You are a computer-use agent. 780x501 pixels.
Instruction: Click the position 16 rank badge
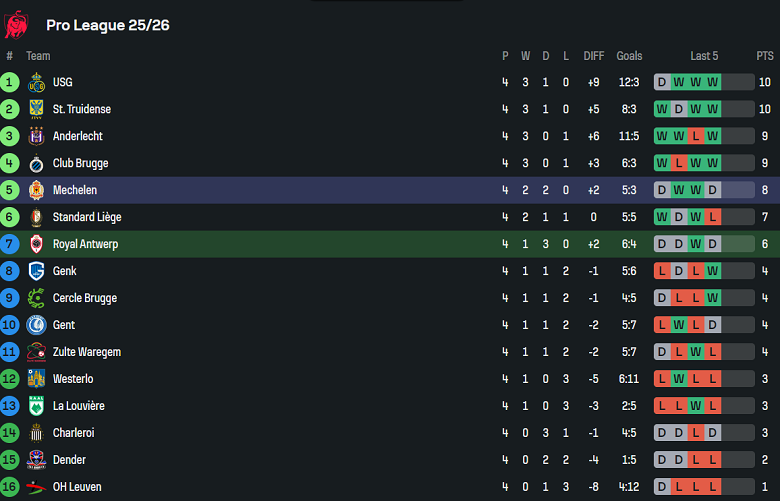[10, 487]
